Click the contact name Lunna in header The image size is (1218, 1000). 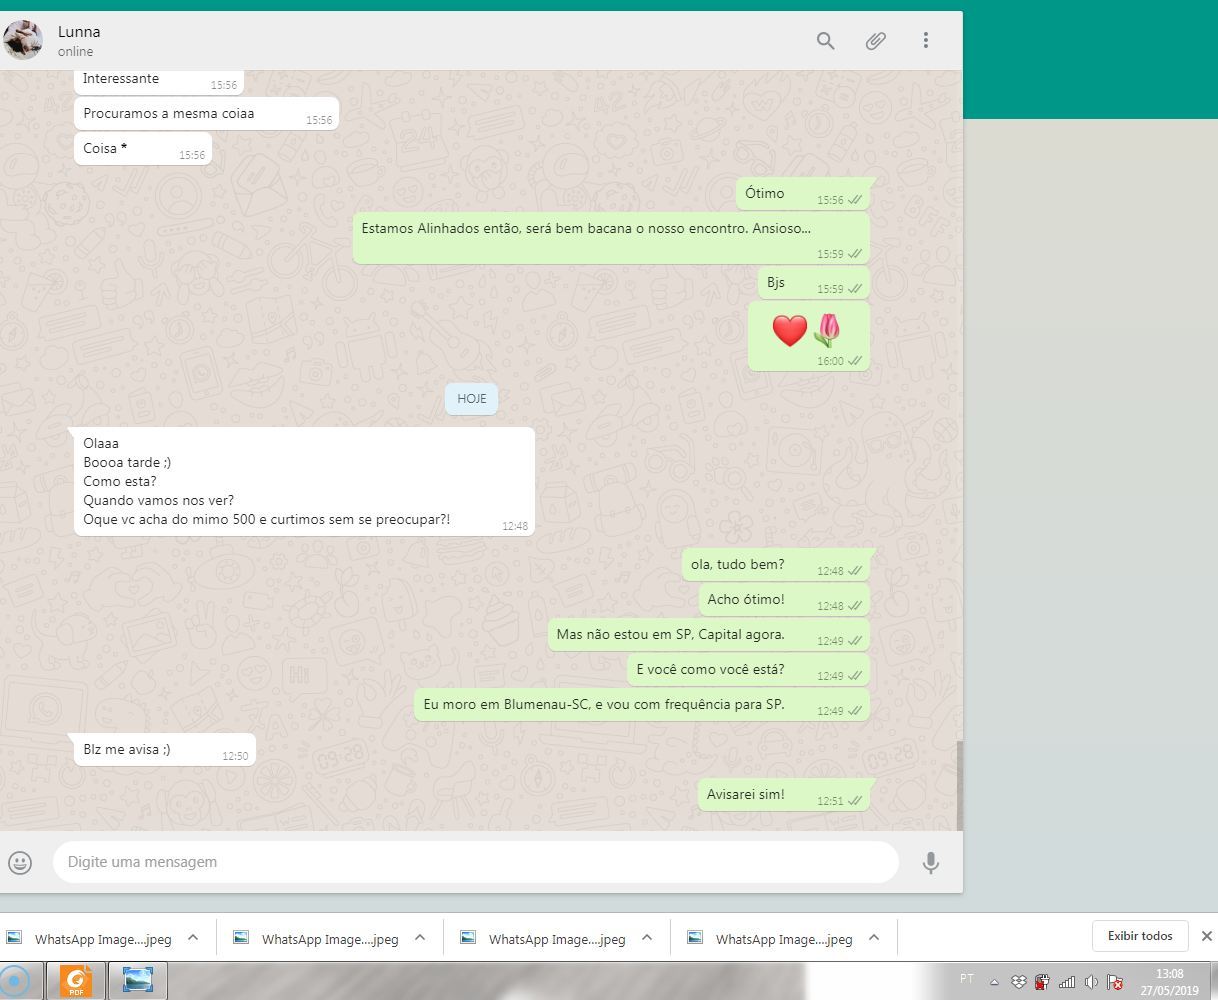click(x=79, y=32)
